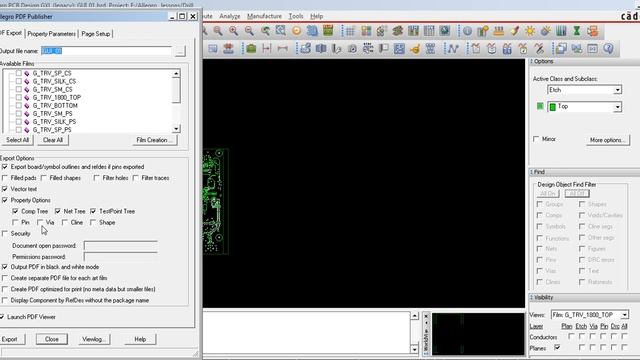
Task: Click the Add Connect zigzag routing icon
Action: point(453,49)
